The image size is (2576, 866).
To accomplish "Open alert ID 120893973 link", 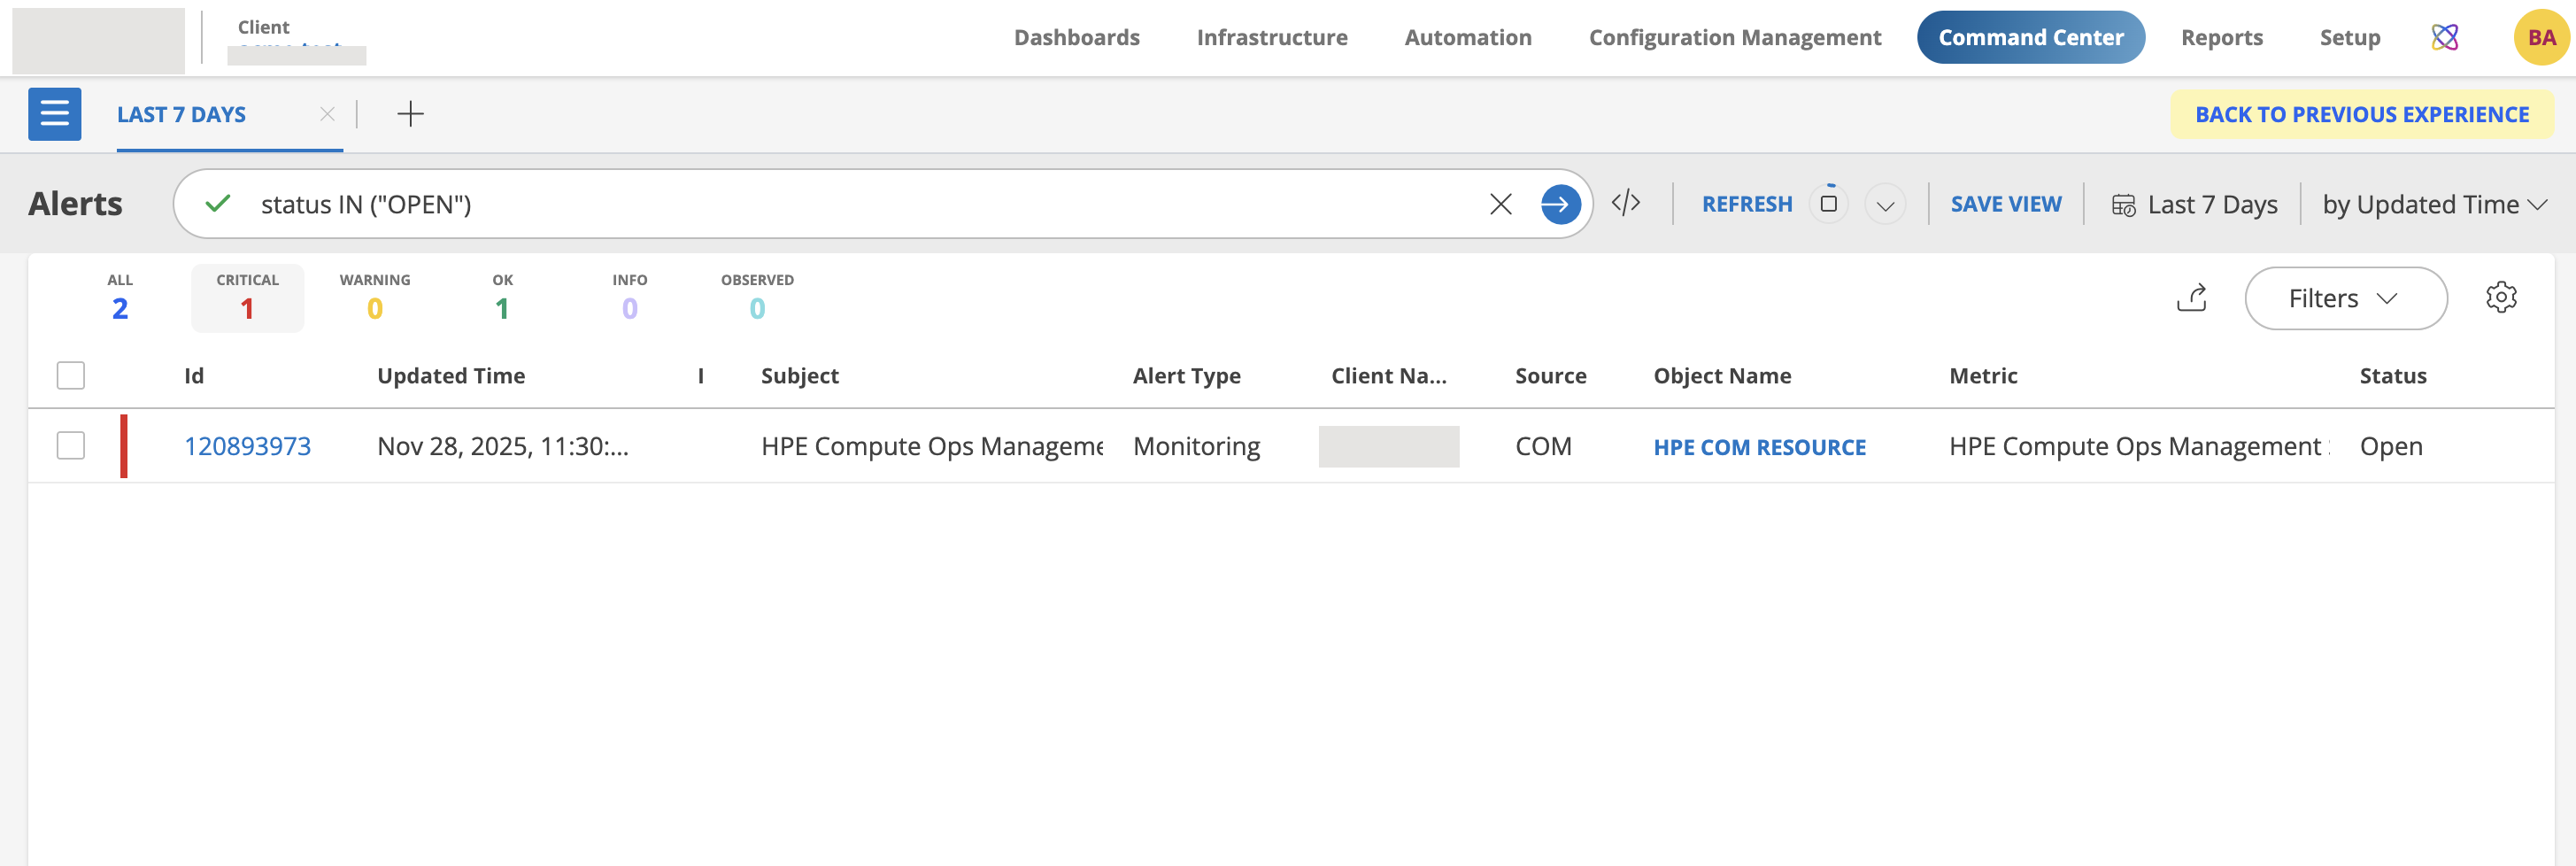I will point(247,446).
